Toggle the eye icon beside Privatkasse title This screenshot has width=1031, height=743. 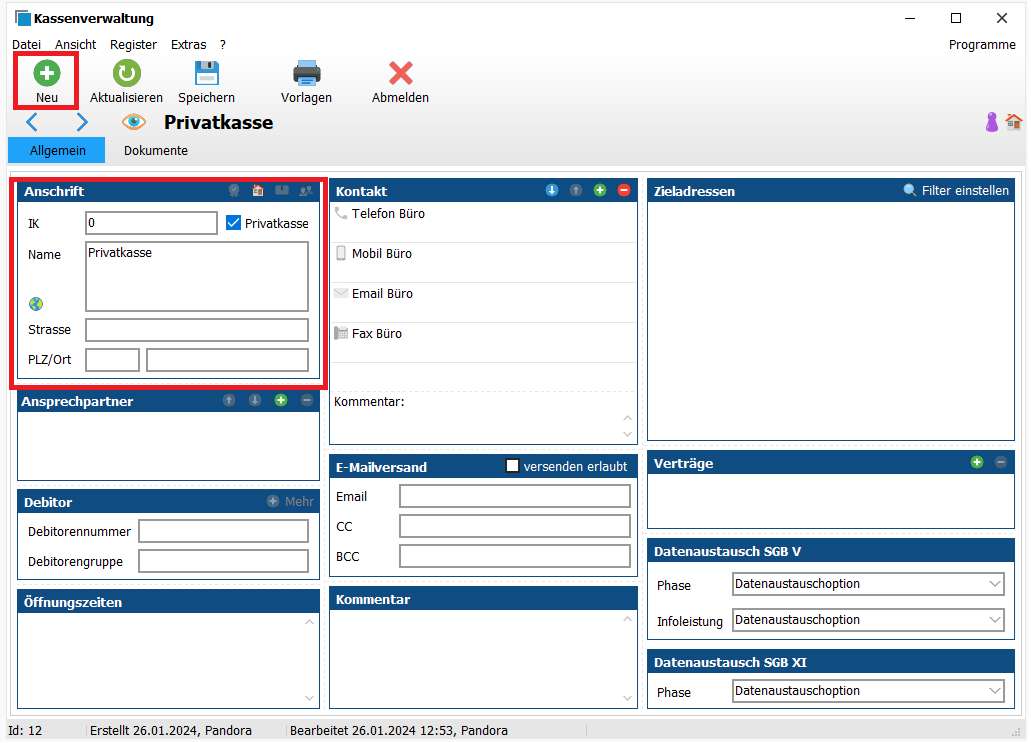pyautogui.click(x=133, y=122)
